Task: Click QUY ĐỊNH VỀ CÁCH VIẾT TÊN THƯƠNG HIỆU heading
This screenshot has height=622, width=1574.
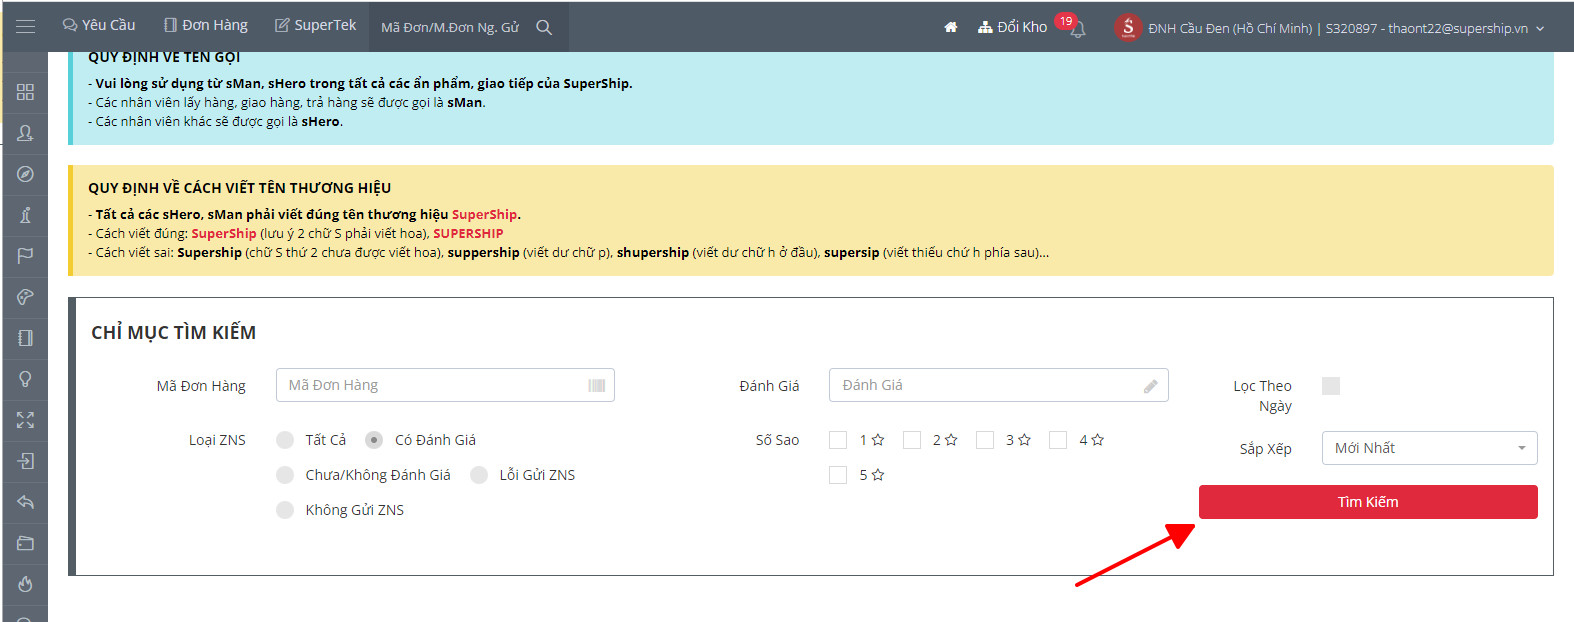Action: coord(240,188)
